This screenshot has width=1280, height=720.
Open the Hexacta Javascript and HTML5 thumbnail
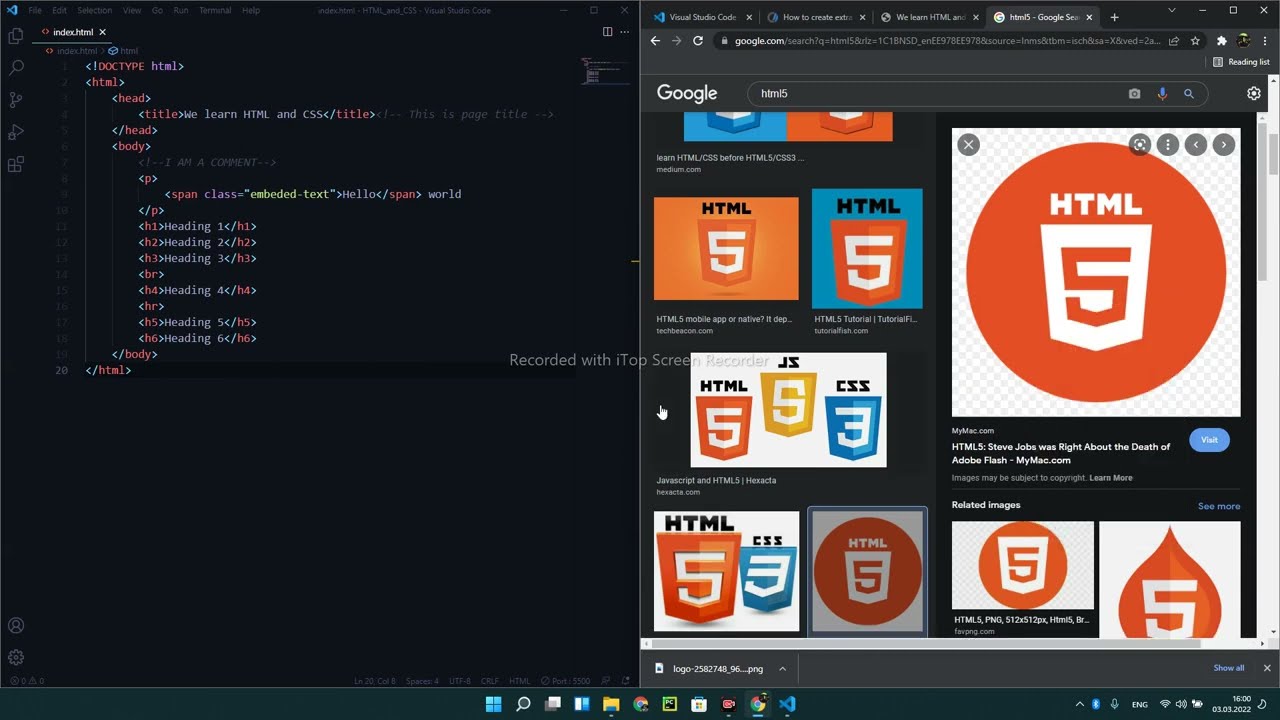(788, 409)
